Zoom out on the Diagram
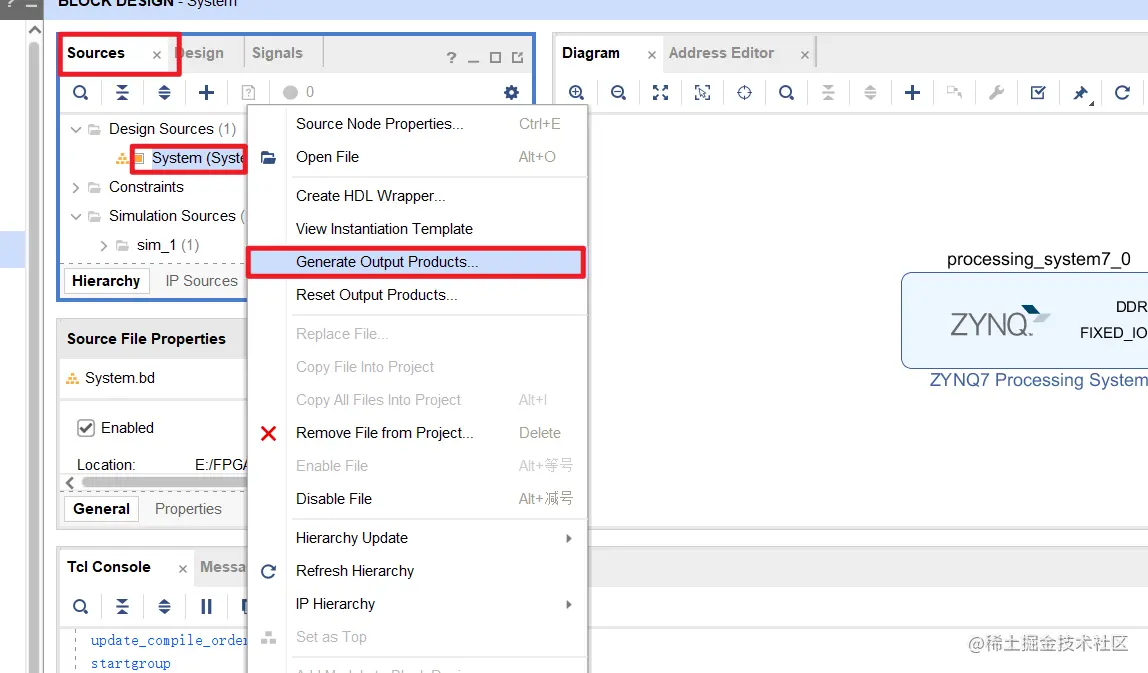The width and height of the screenshot is (1148, 673). coord(618,92)
